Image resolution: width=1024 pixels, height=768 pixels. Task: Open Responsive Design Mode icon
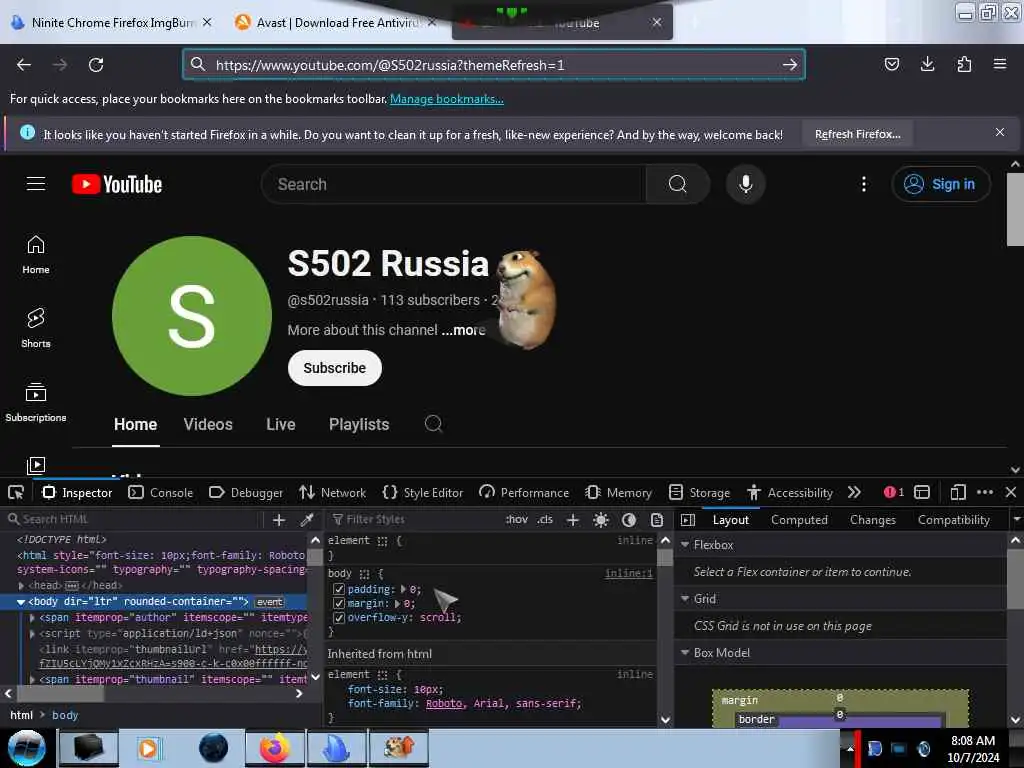click(958, 492)
